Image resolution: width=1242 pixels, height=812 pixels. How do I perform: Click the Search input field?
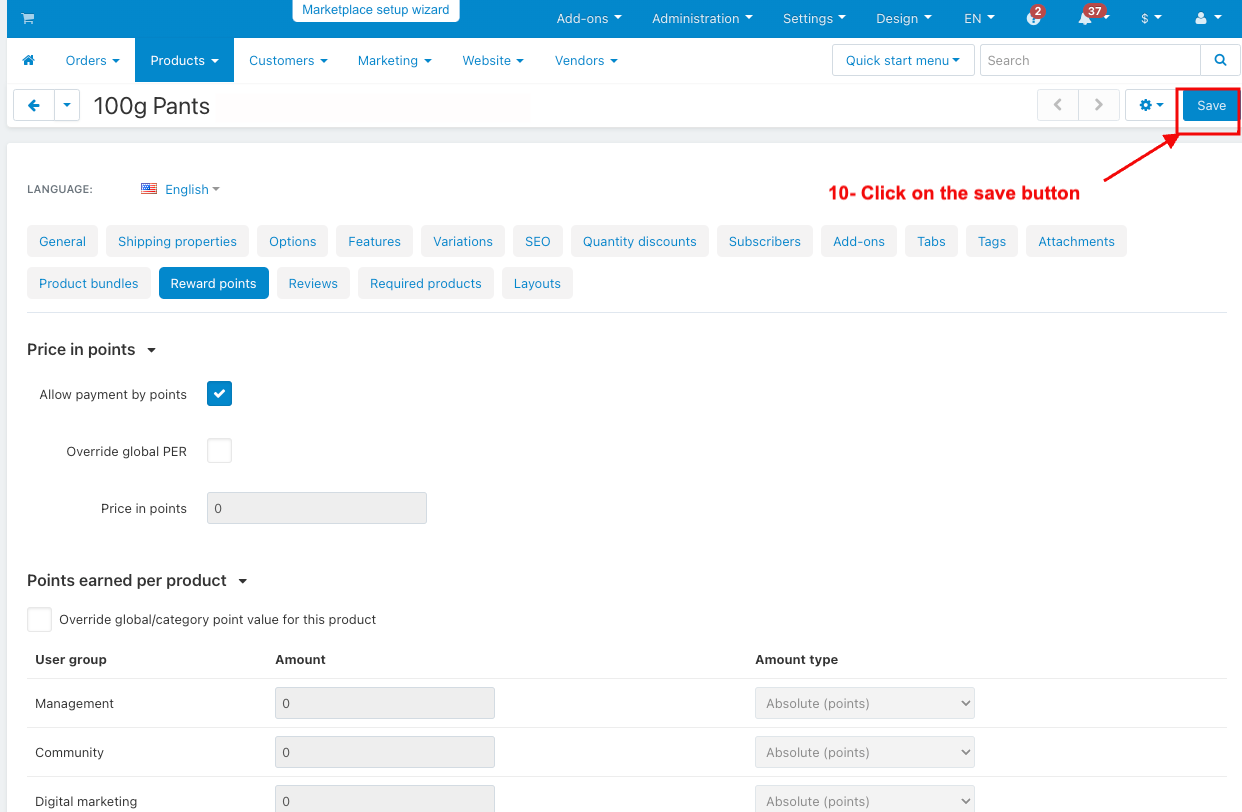(x=1090, y=60)
